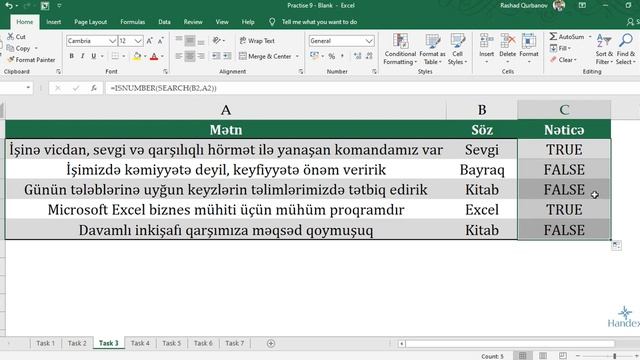Open Find & Select menu

pos(625,49)
